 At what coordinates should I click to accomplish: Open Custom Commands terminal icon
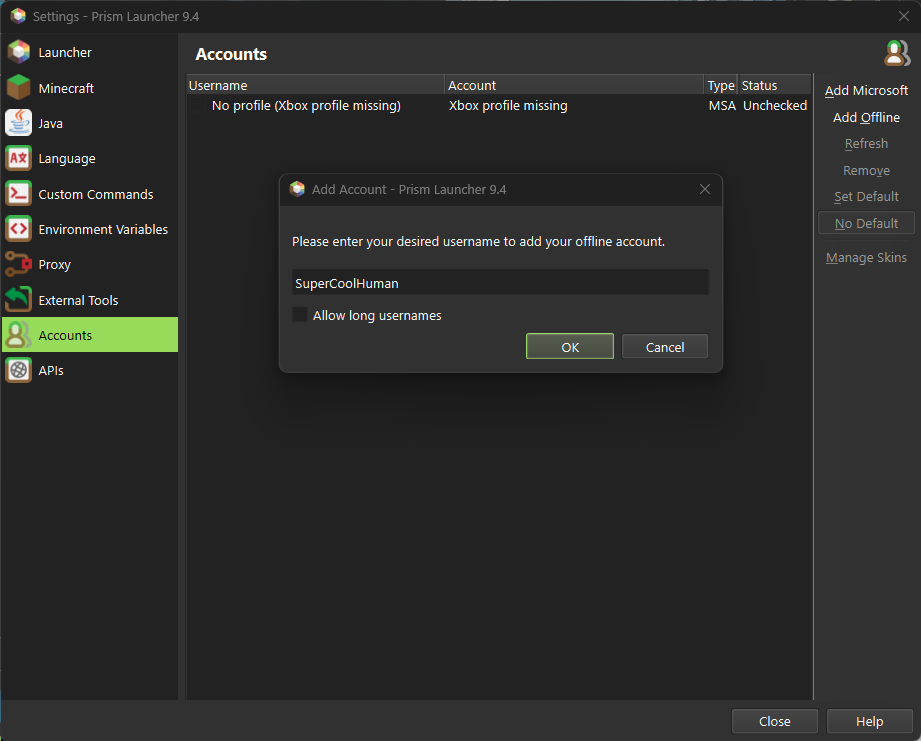click(19, 194)
